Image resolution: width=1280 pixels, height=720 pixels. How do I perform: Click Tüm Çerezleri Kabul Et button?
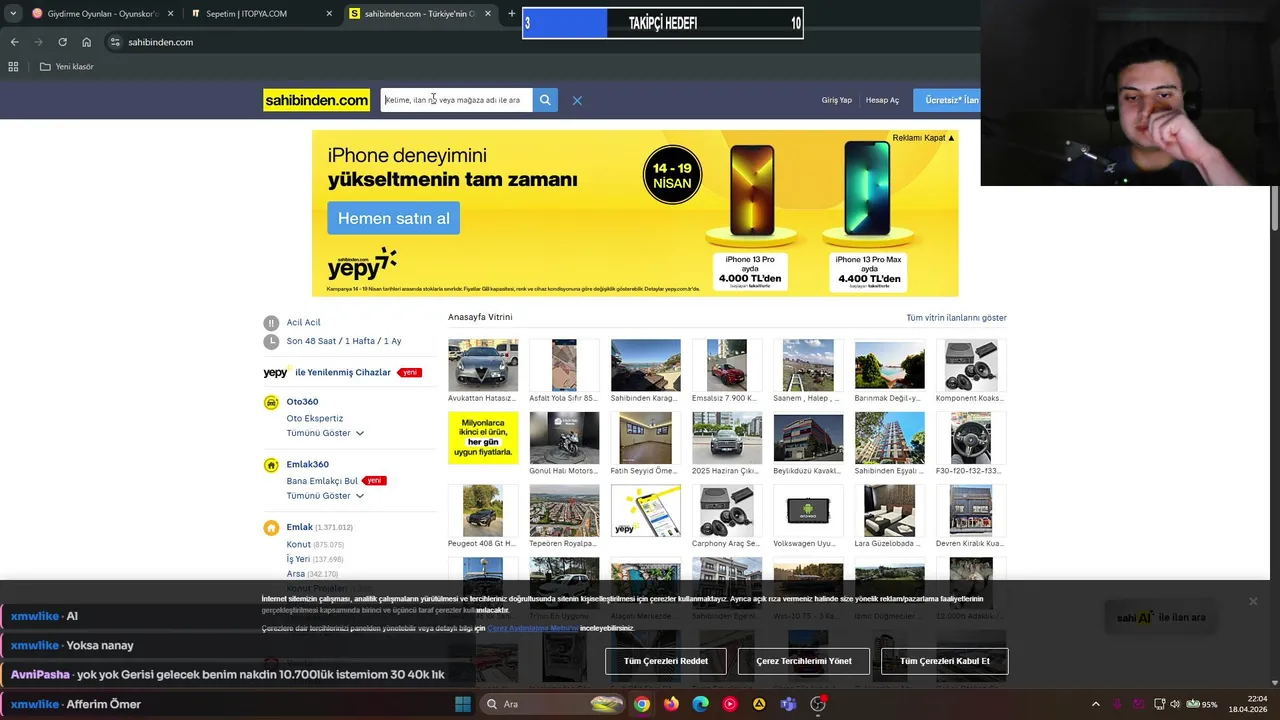[945, 661]
